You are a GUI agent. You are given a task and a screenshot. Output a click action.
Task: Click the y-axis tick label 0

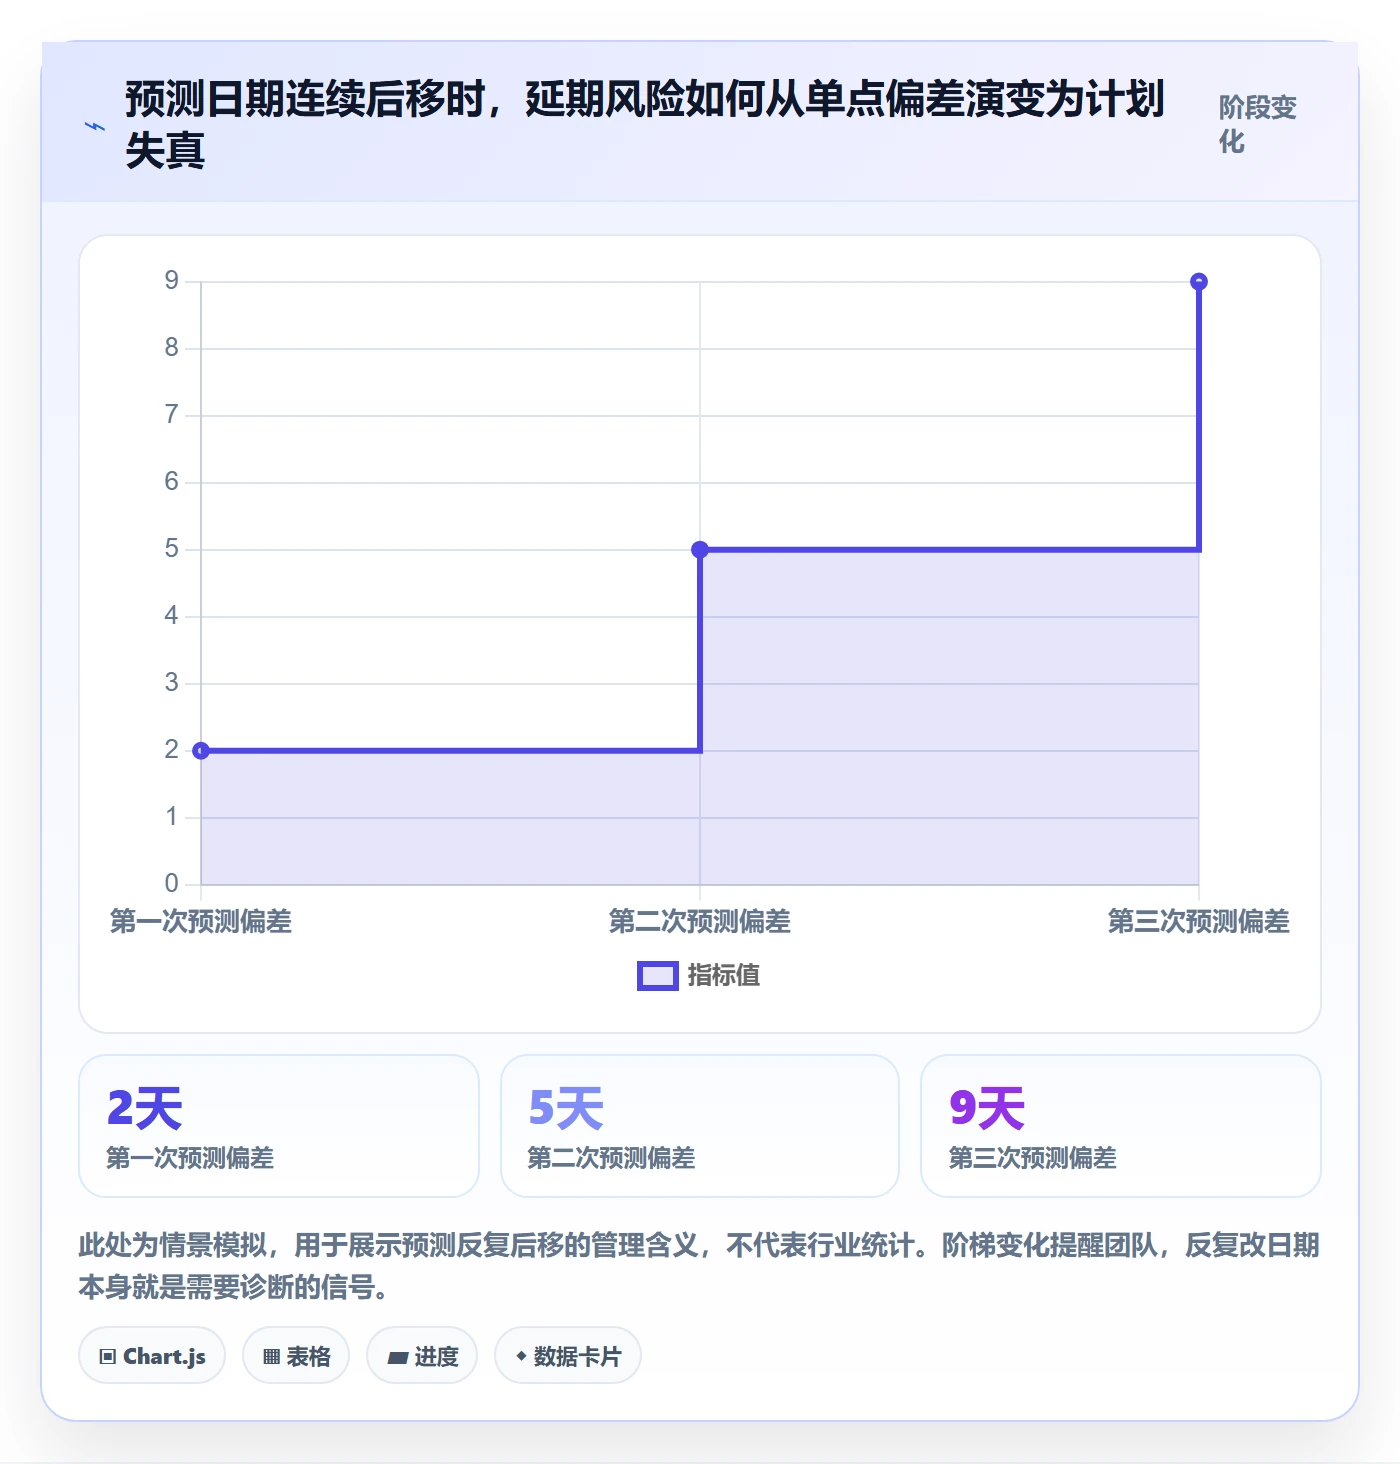tap(172, 884)
